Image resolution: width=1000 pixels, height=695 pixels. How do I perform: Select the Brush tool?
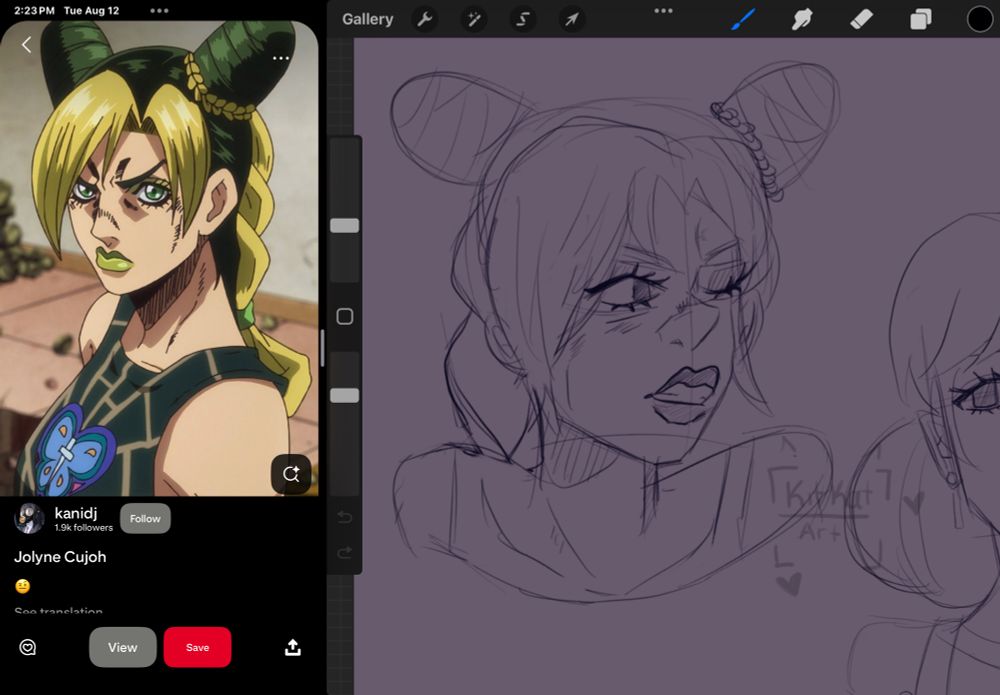click(743, 19)
